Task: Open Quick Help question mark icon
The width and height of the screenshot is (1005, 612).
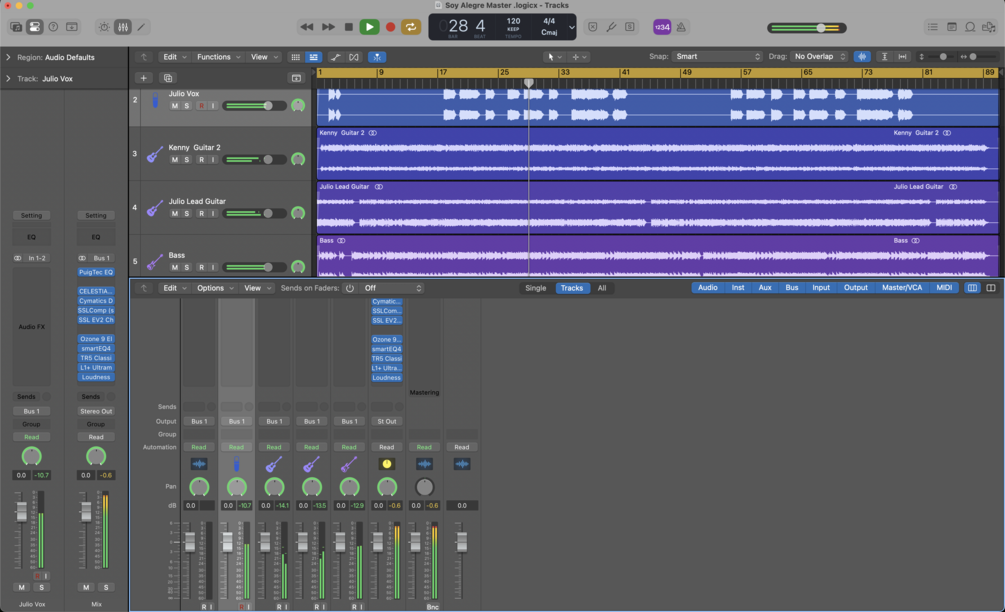Action: pyautogui.click(x=53, y=27)
